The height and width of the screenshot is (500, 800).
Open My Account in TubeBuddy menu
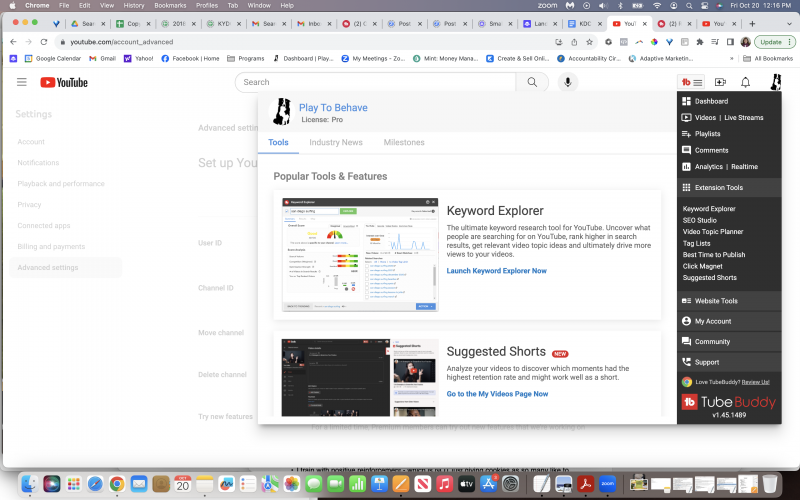[713, 321]
